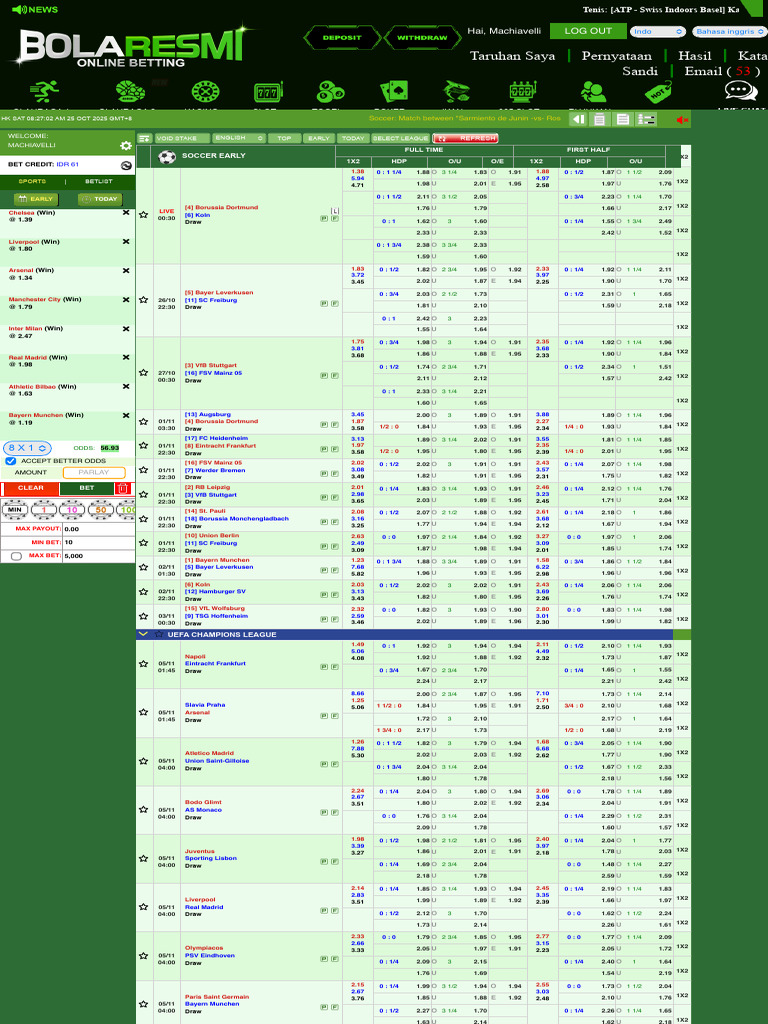Open the SELECT LEAGUE chooser
Image resolution: width=768 pixels, height=1024 pixels.
coord(401,138)
